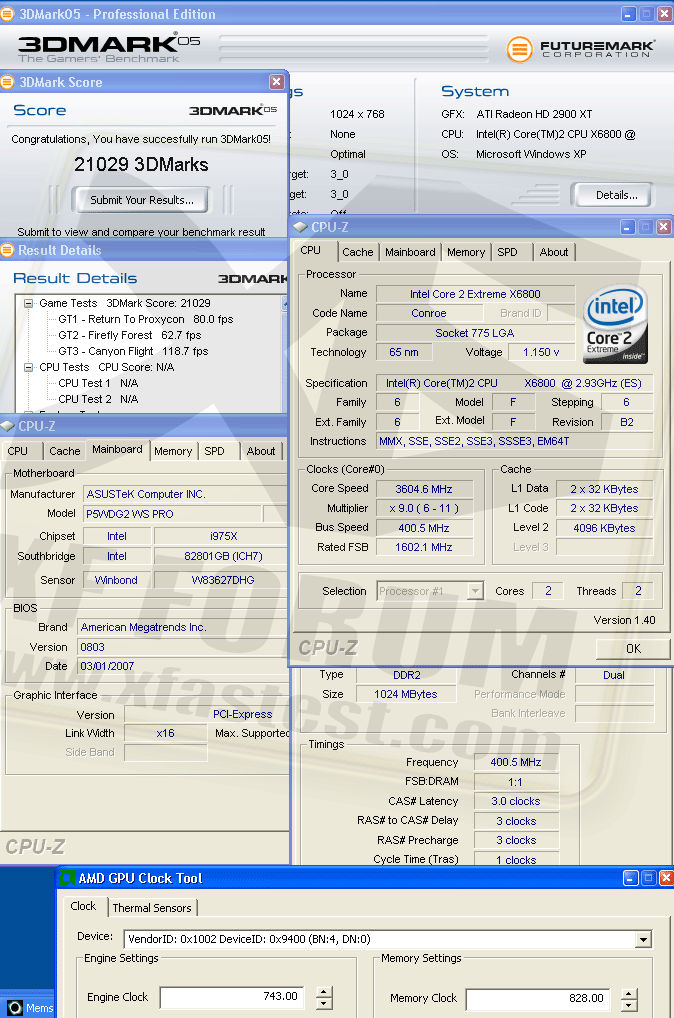Click motherboard model P5WDG2 WS PRO
This screenshot has width=674, height=1018.
pyautogui.click(x=172, y=514)
